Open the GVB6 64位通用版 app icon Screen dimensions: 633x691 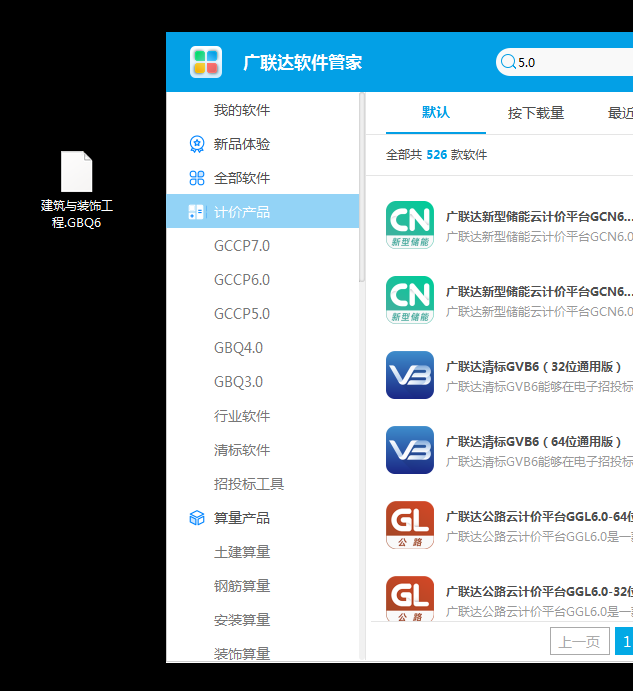coord(410,450)
